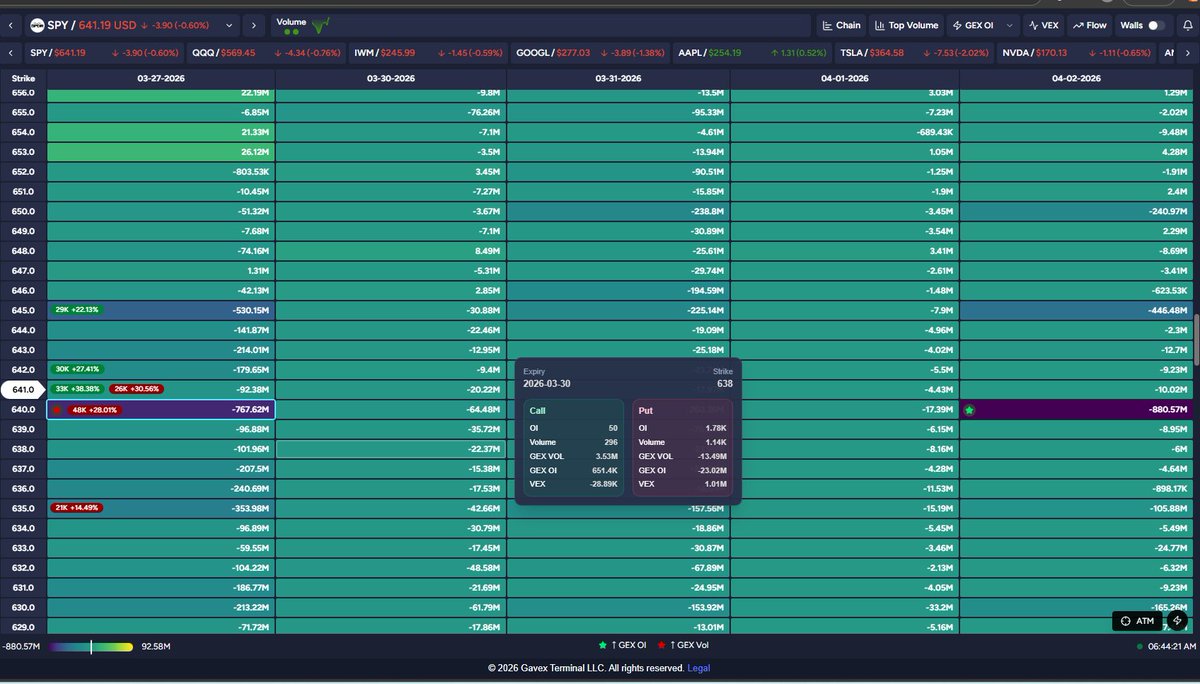This screenshot has height=684, width=1200.
Task: Click the ATM button
Action: click(1137, 621)
